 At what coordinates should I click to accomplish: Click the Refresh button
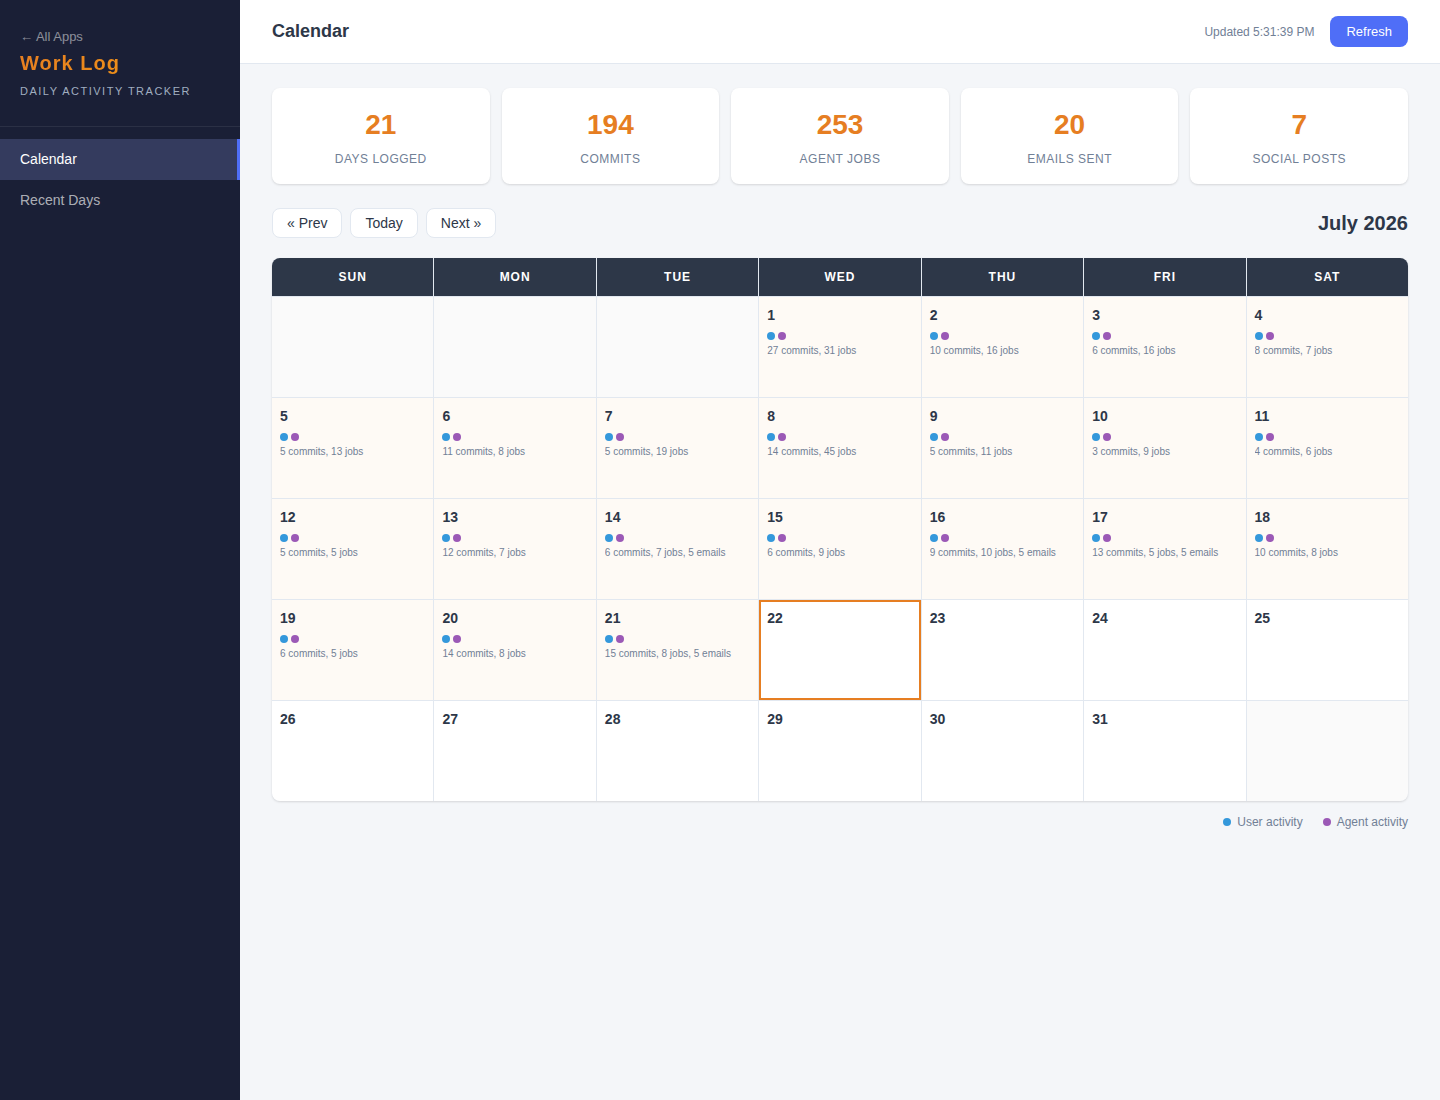1368,31
